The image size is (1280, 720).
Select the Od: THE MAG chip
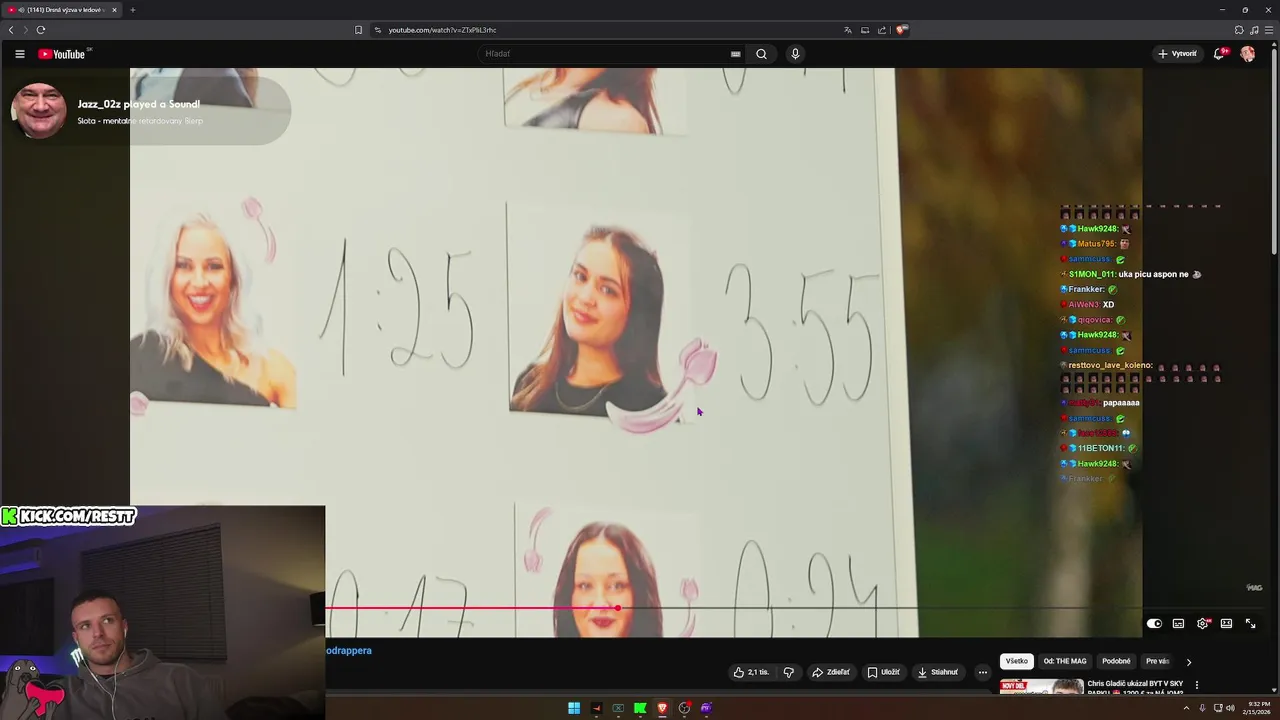[1065, 661]
